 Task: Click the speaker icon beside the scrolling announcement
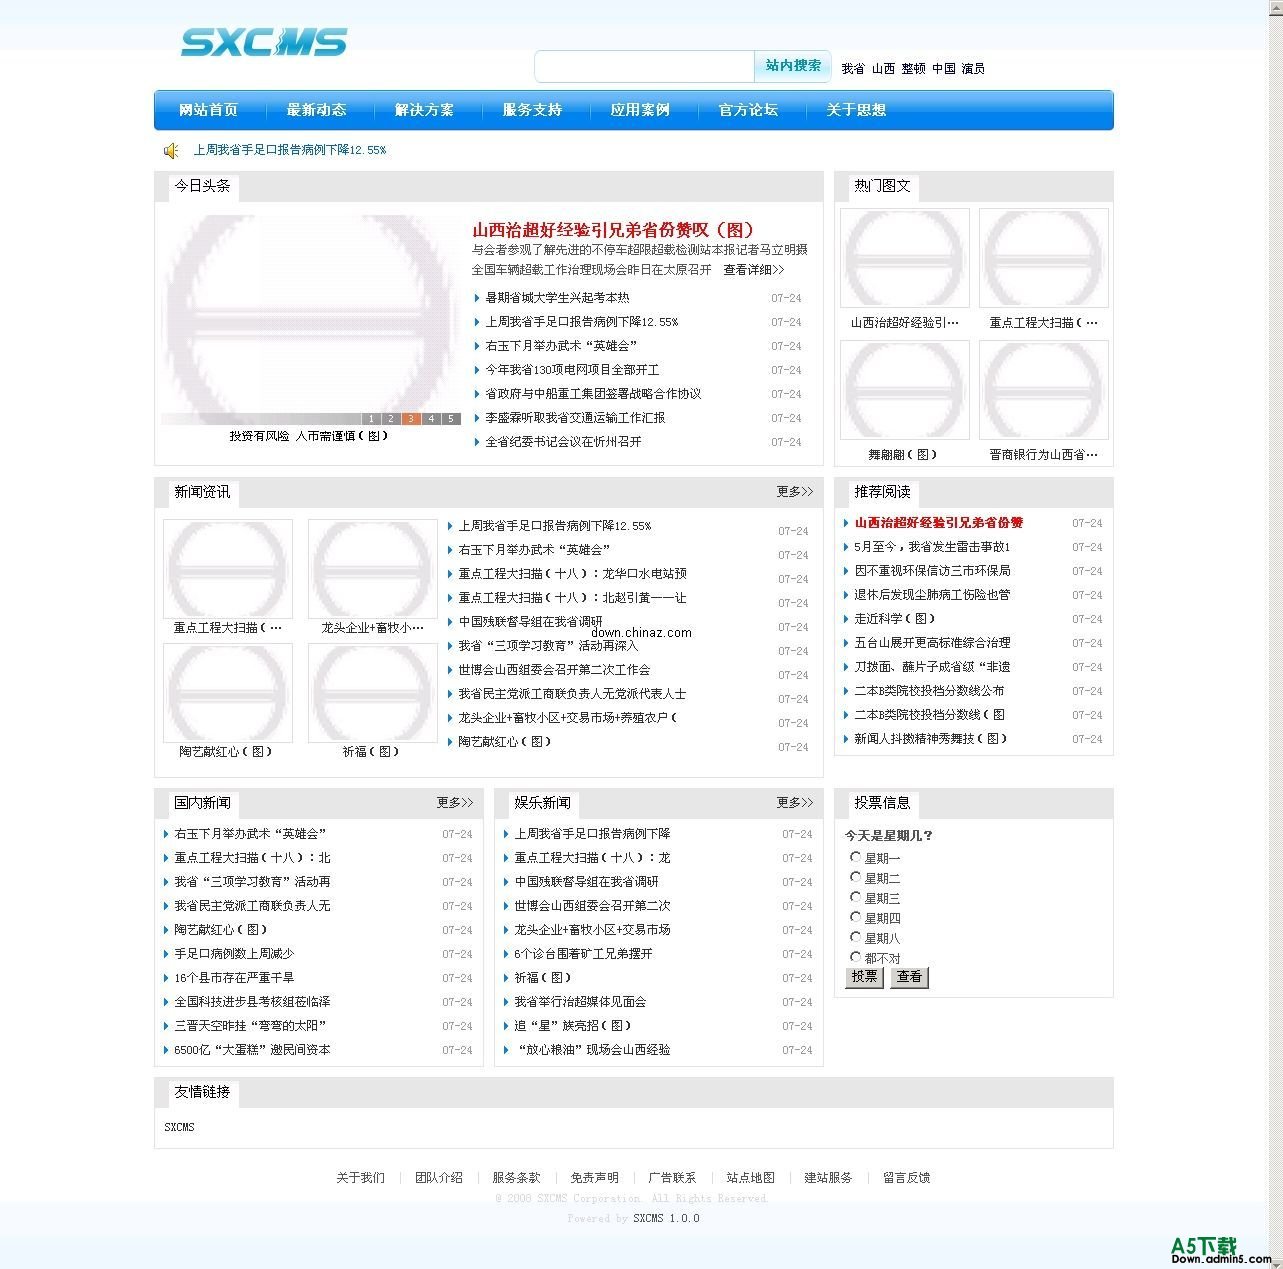tap(170, 150)
